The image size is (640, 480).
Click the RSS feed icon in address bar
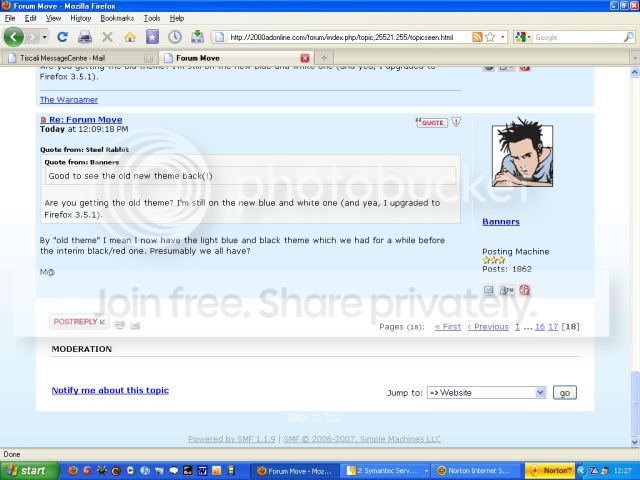coord(478,37)
